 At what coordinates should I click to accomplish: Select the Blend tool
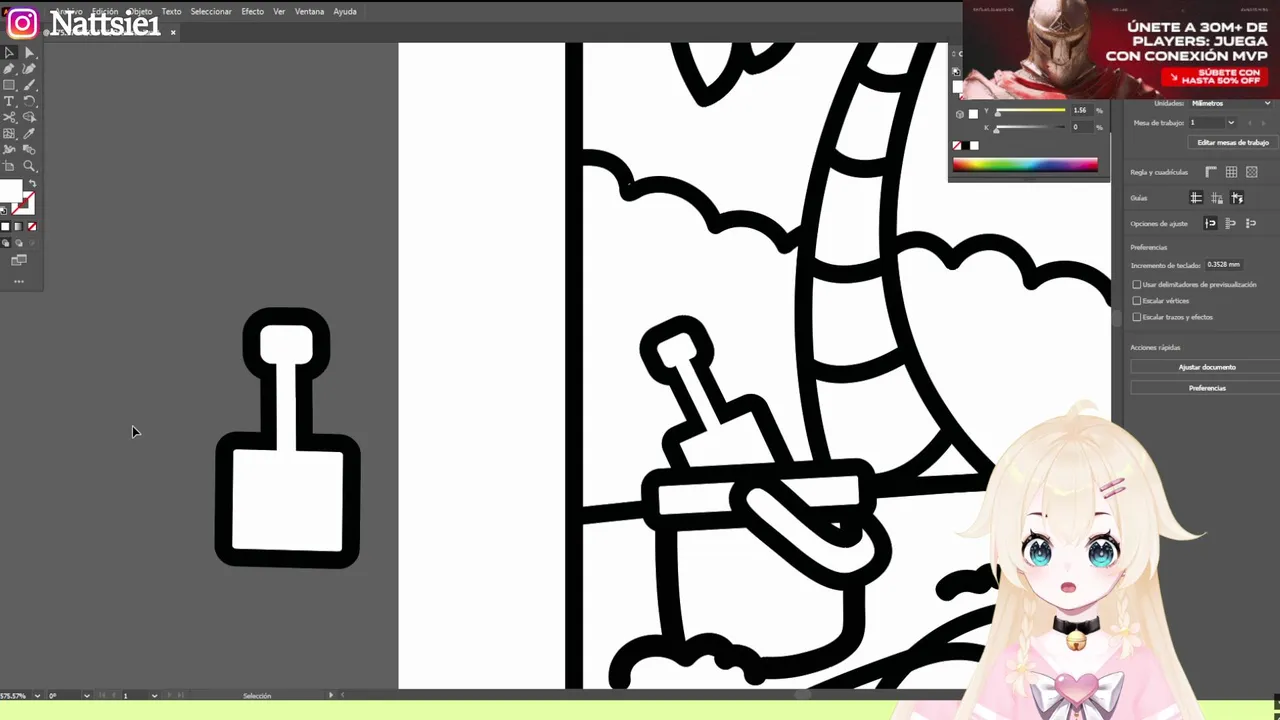29,149
